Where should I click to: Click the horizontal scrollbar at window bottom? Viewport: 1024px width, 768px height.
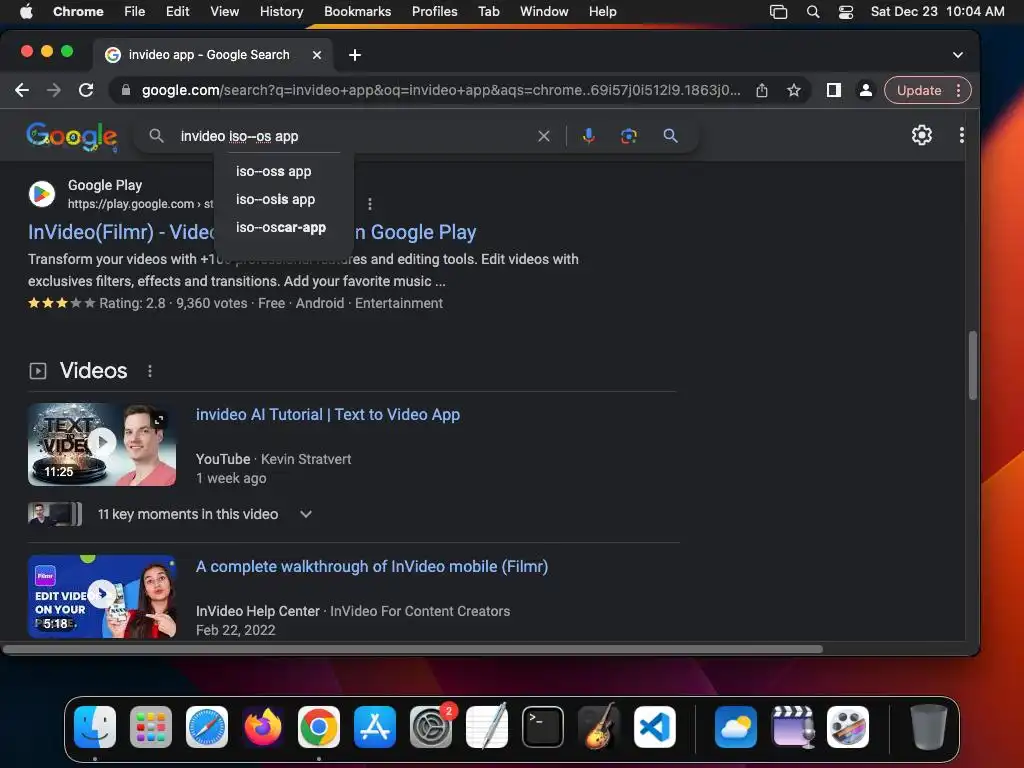click(x=413, y=649)
